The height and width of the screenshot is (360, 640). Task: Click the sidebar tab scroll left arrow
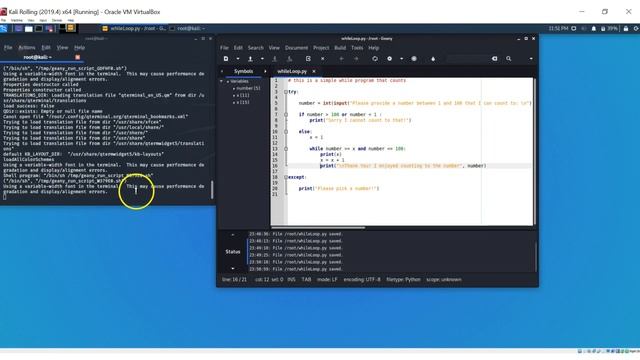click(222, 71)
